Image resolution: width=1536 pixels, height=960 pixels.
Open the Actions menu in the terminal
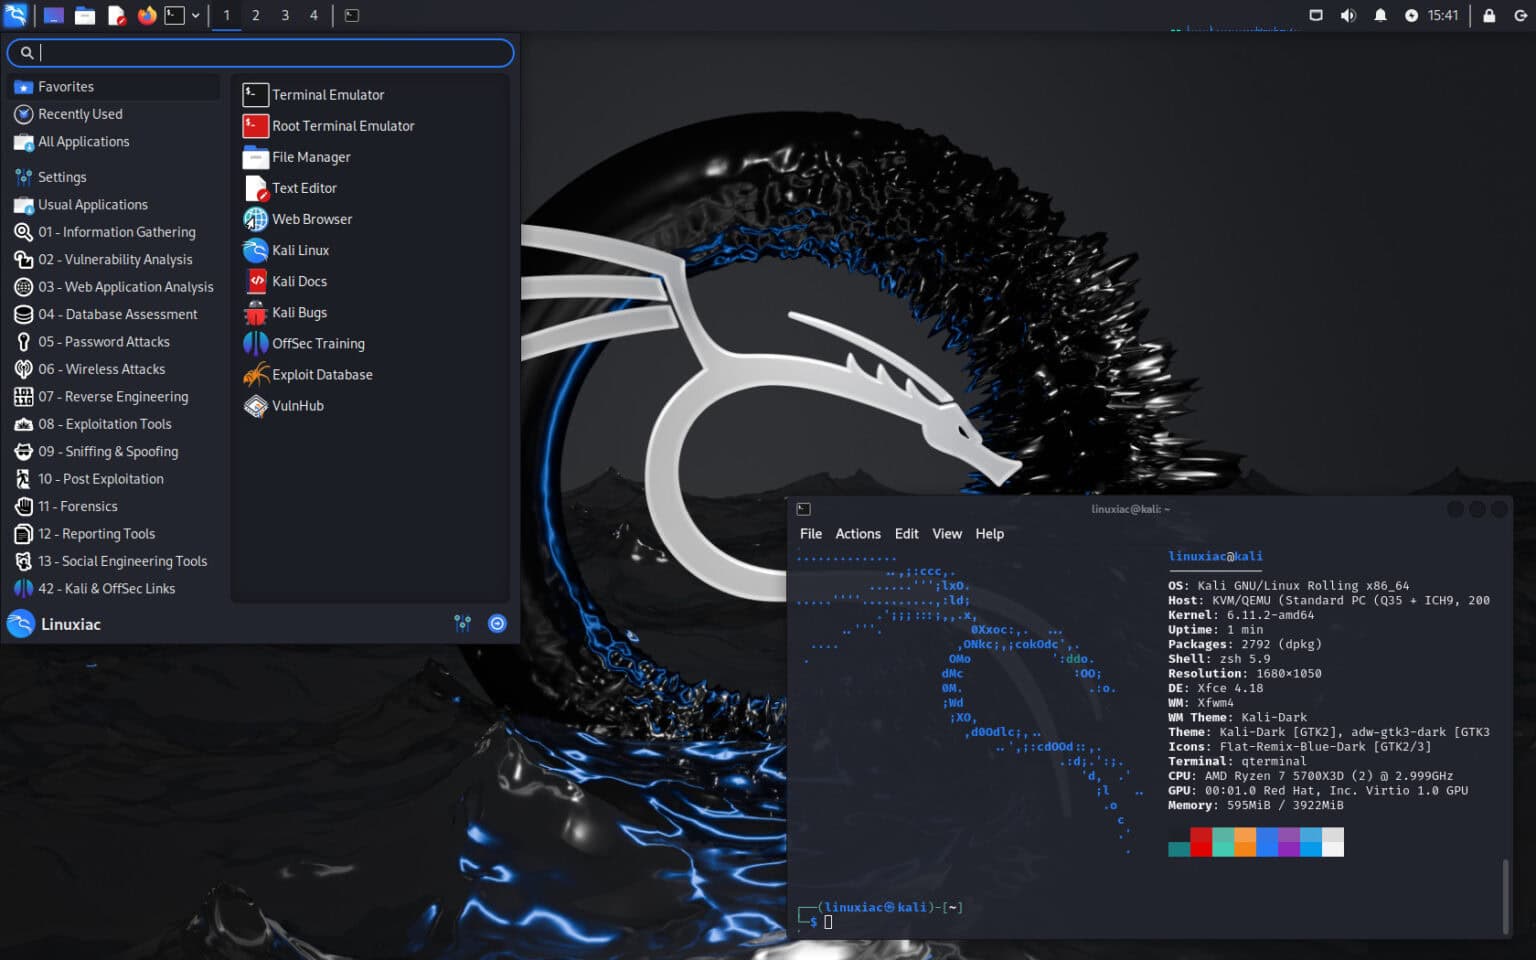point(857,533)
